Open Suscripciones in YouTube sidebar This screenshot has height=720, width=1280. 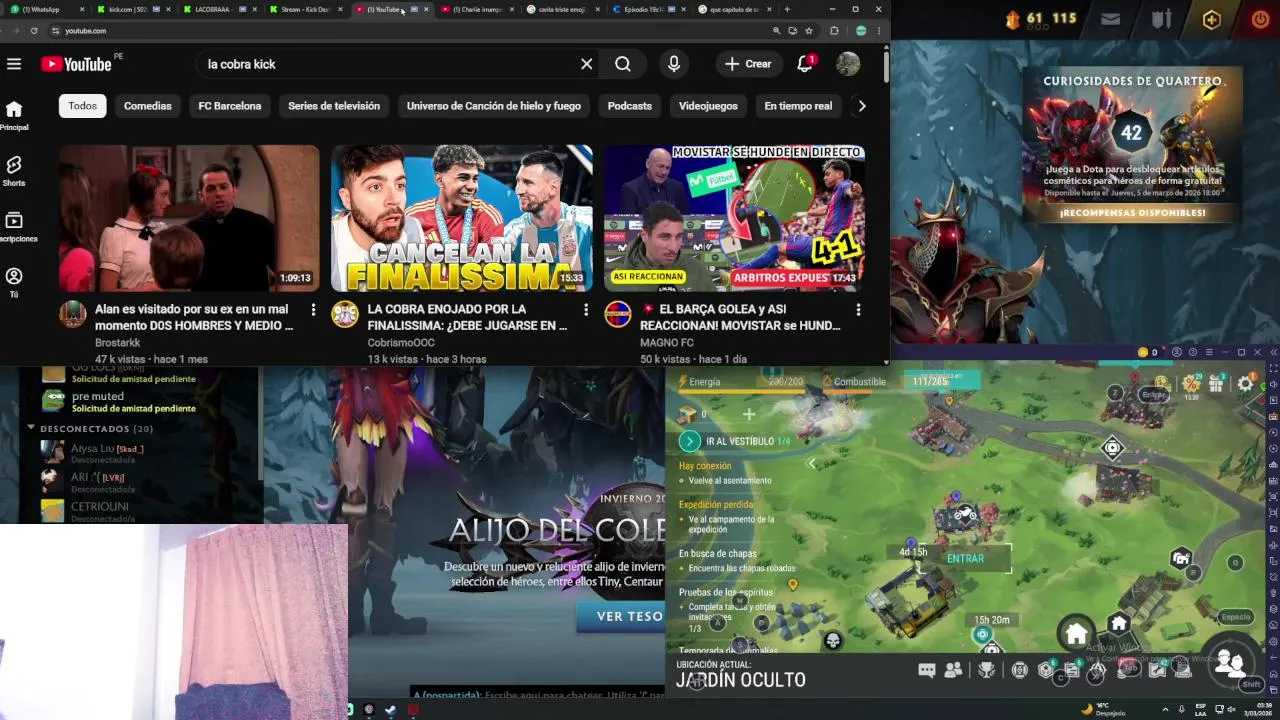(14, 227)
